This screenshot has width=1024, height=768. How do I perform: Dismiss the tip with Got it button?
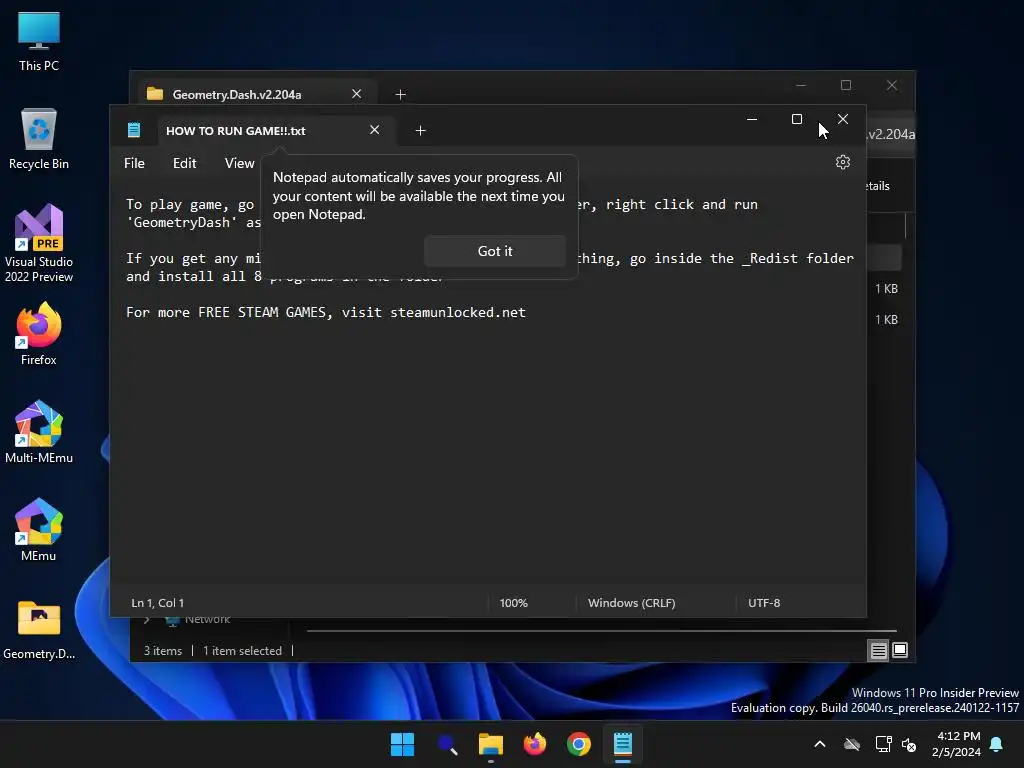(x=494, y=251)
